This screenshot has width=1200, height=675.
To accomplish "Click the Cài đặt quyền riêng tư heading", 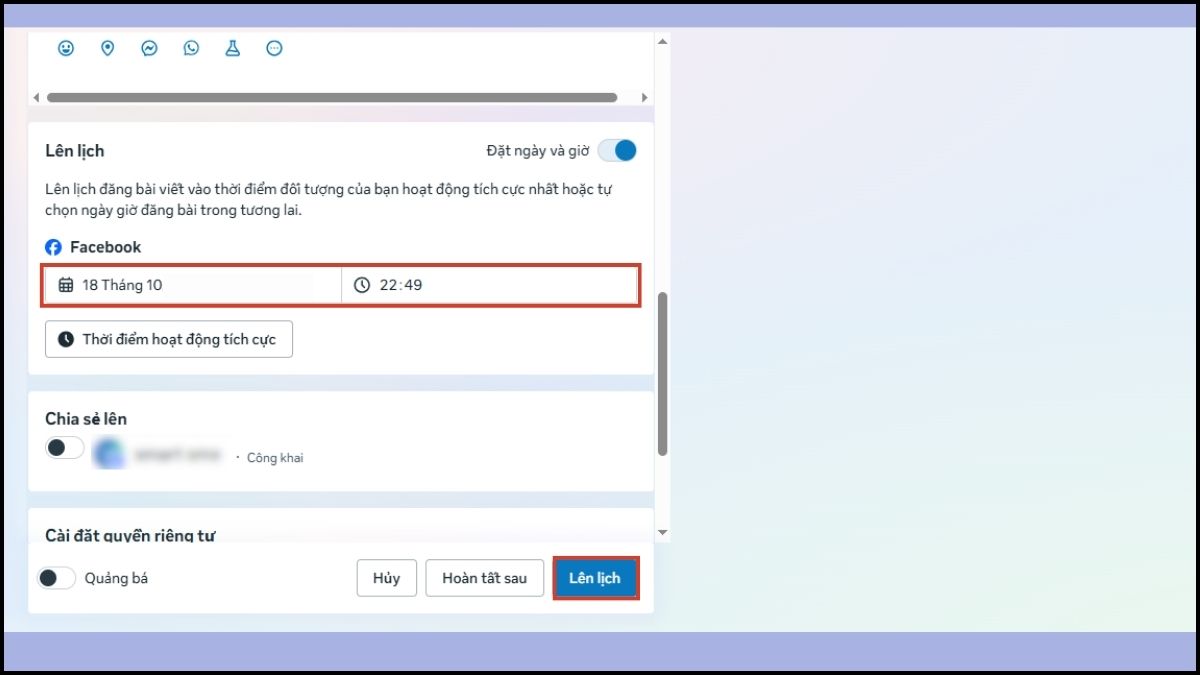I will [130, 535].
